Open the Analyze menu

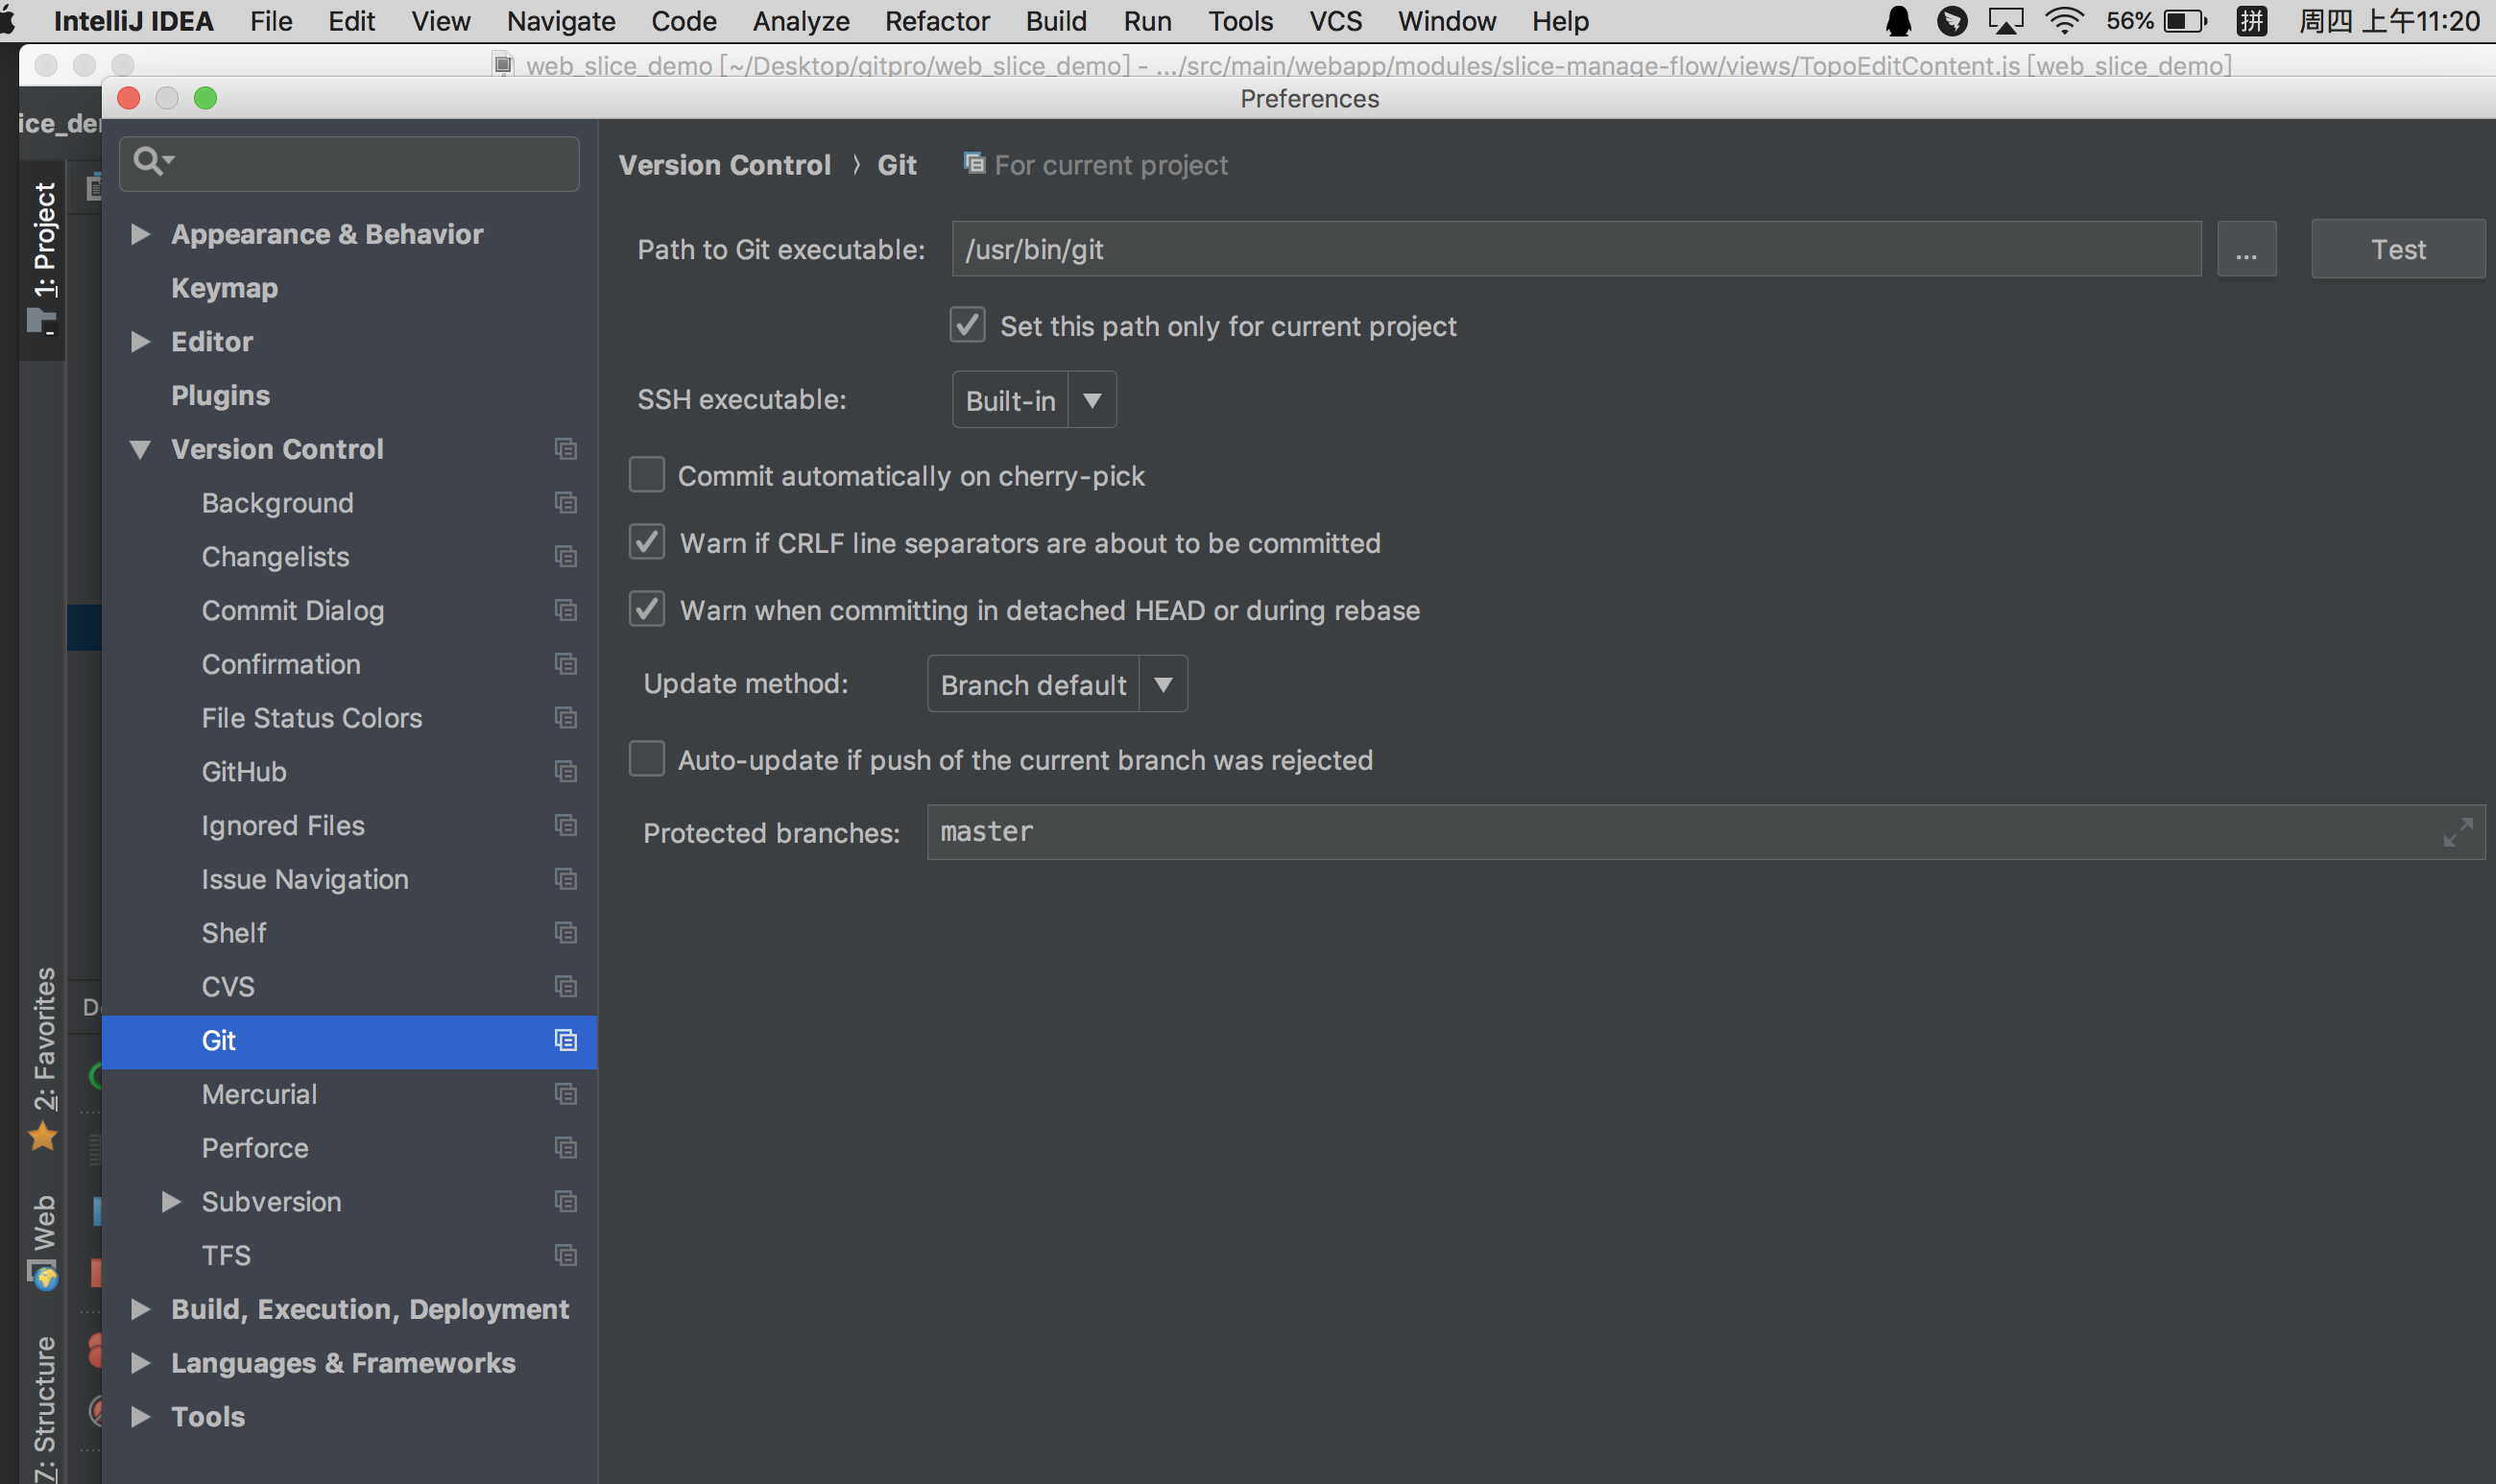point(801,21)
